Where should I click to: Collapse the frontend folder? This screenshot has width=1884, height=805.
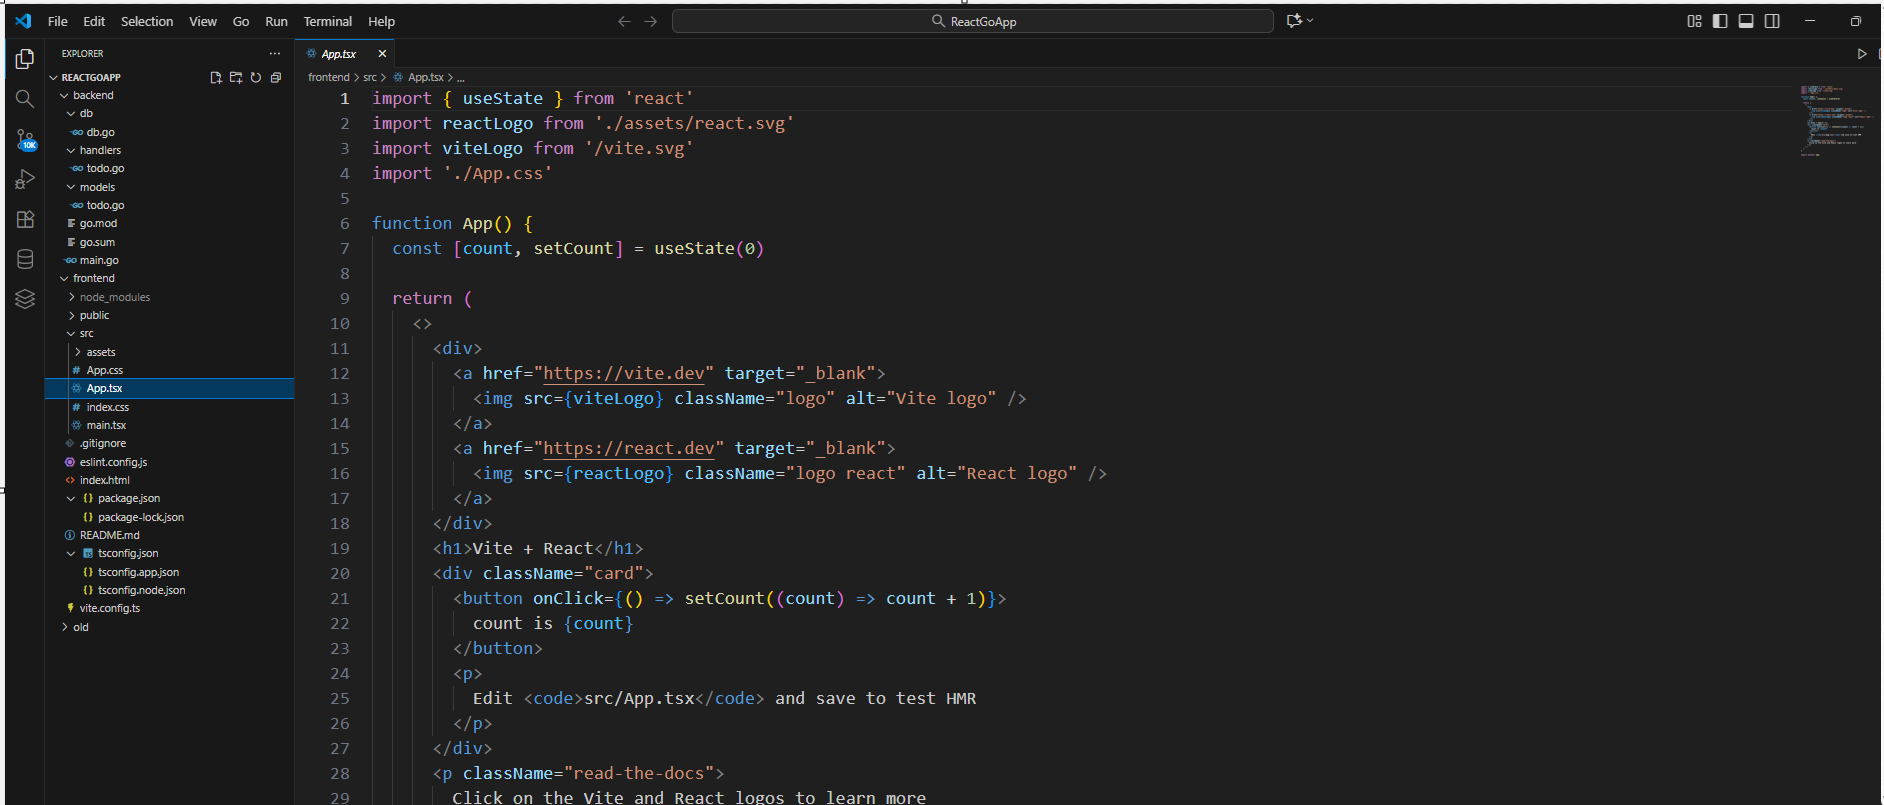64,279
